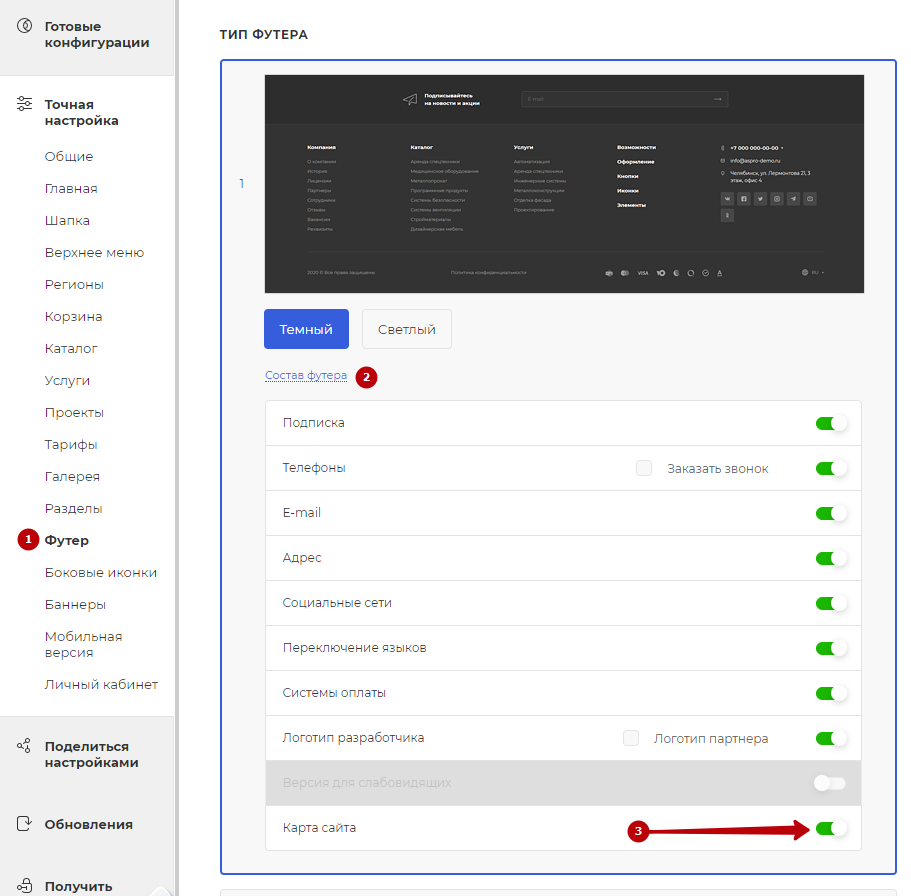Select Разделы in the sidebar
Screen dimensions: 911x896
(x=73, y=508)
